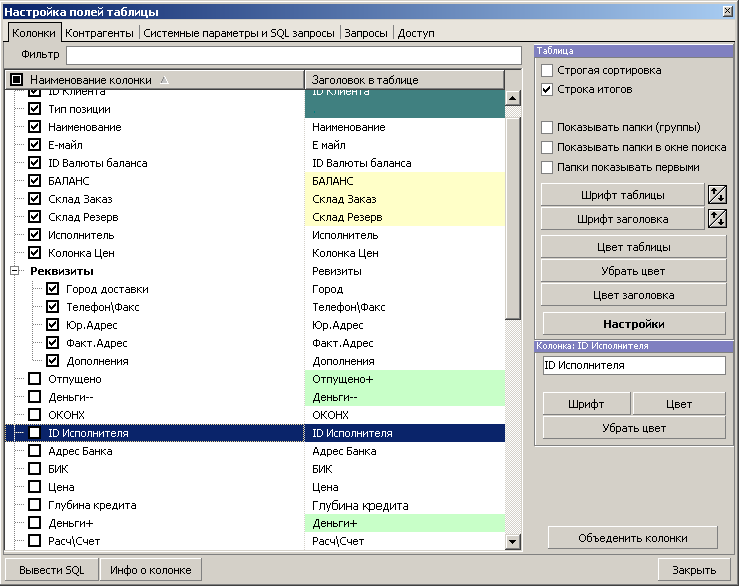739x586 pixels.
Task: Click Убрать цвет in the Таблица panel
Action: coord(633,271)
